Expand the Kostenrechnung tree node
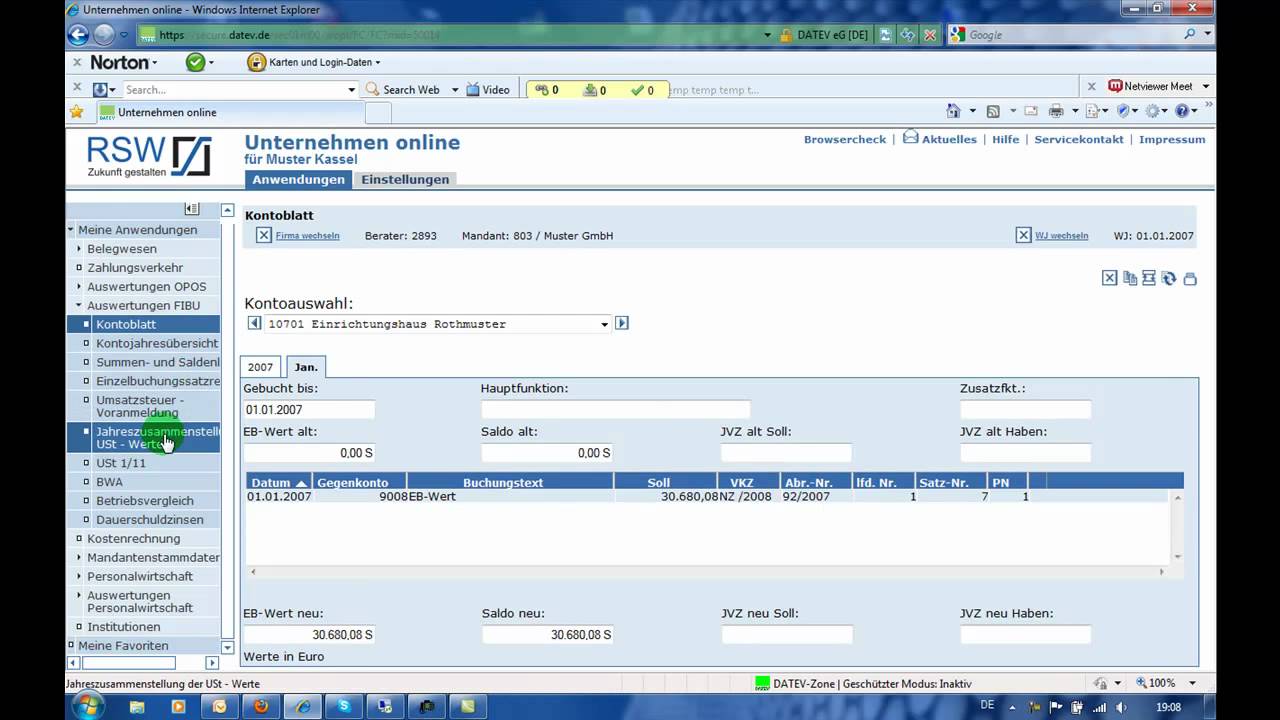 pyautogui.click(x=79, y=538)
